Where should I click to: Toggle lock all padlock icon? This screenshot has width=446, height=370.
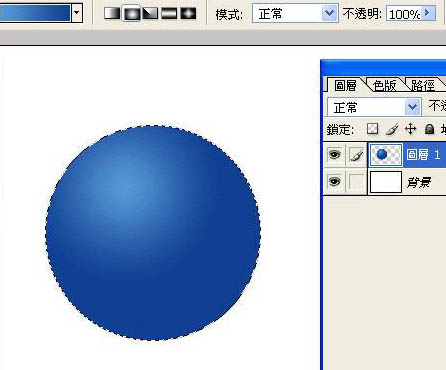coord(430,129)
